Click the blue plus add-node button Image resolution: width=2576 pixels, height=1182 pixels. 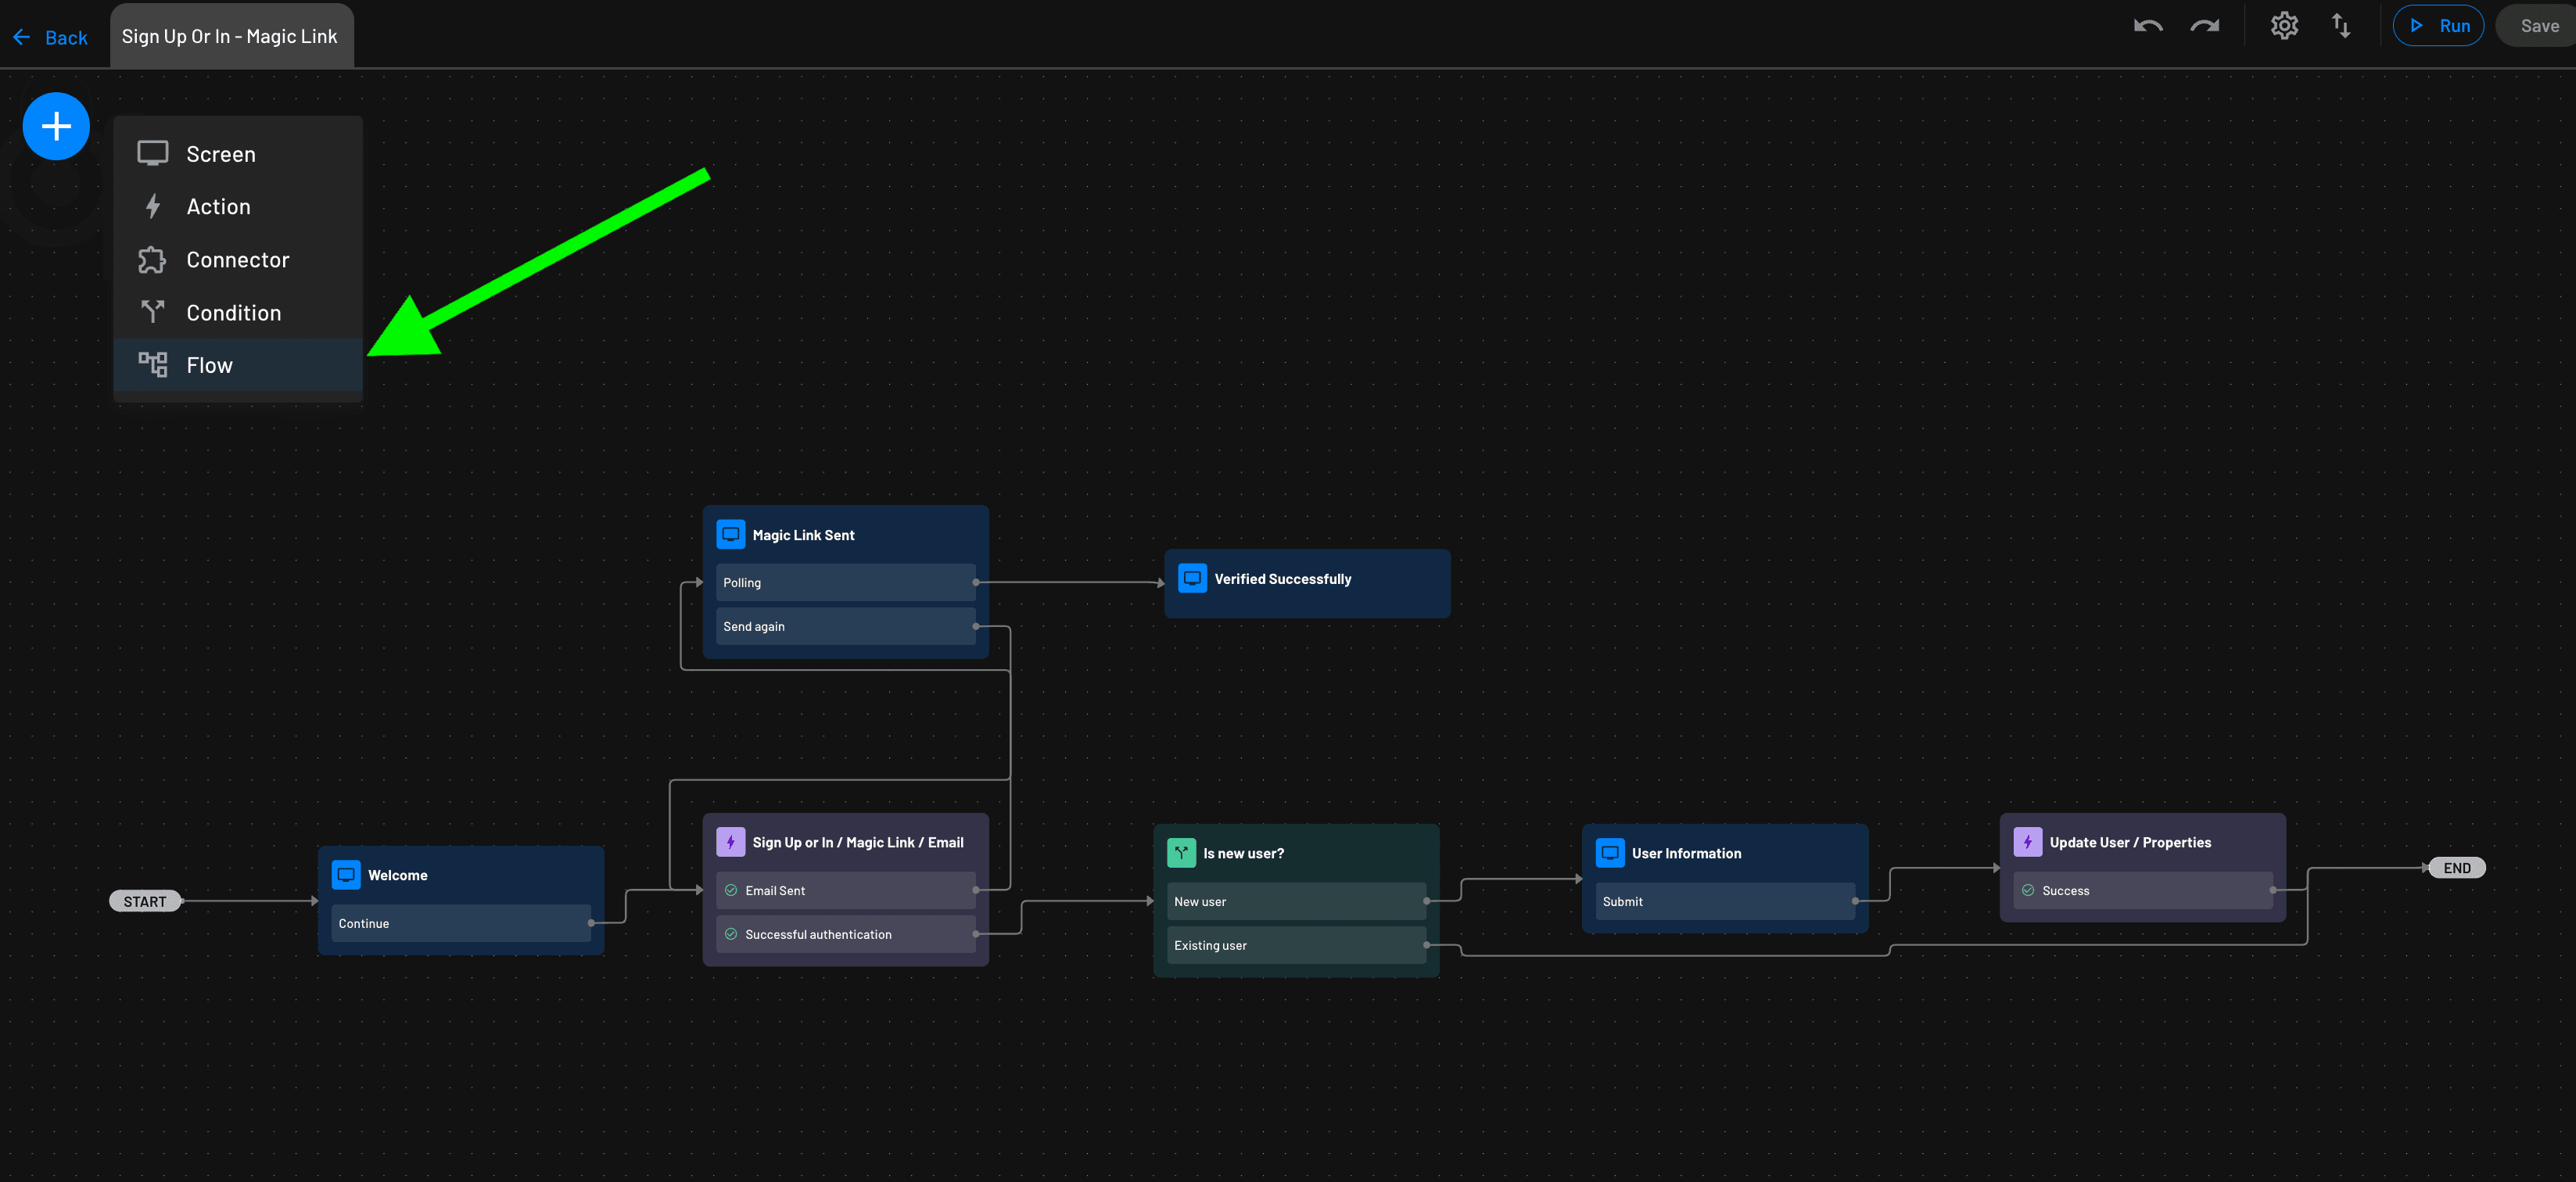pos(56,126)
